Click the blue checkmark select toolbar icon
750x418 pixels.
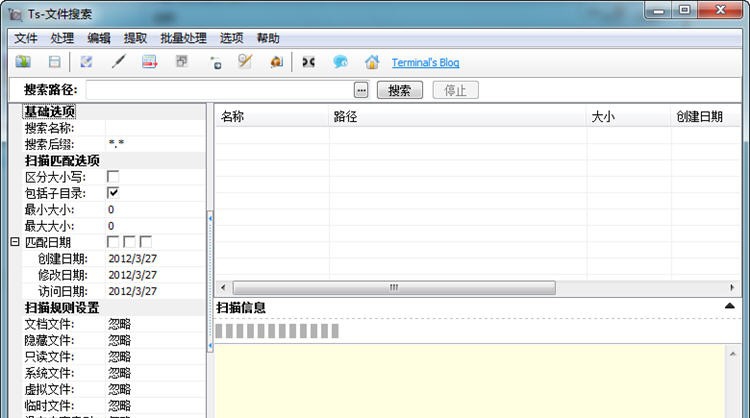86,62
